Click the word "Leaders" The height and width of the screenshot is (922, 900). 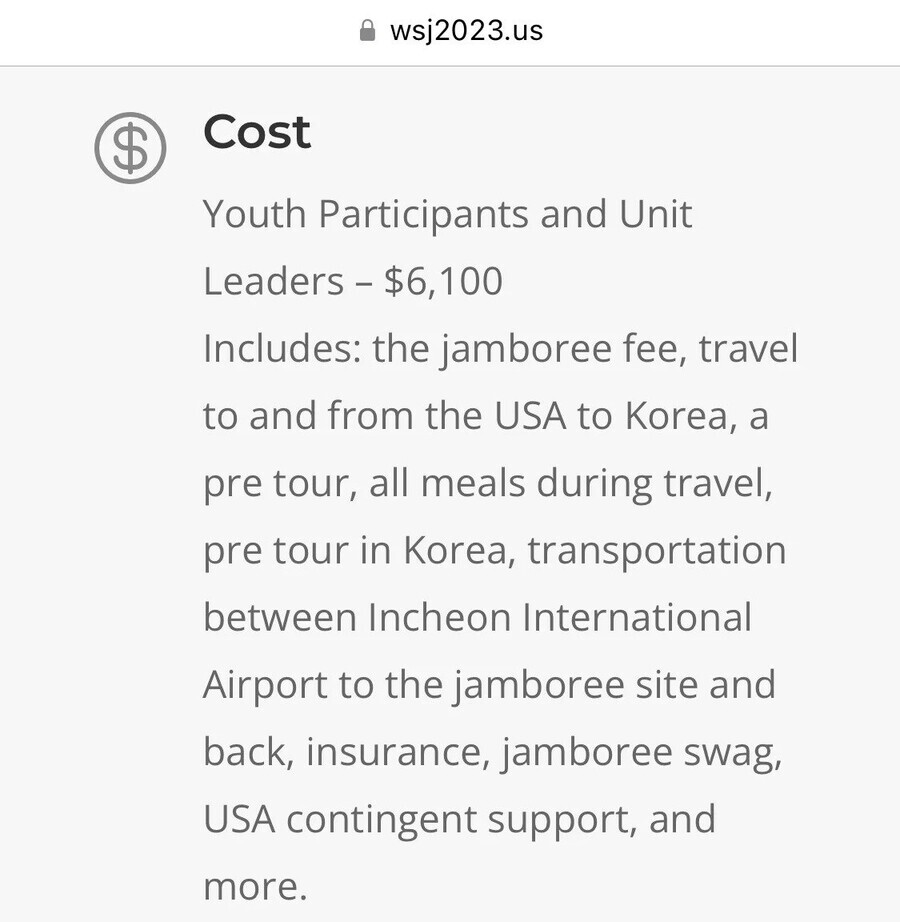pyautogui.click(x=273, y=281)
